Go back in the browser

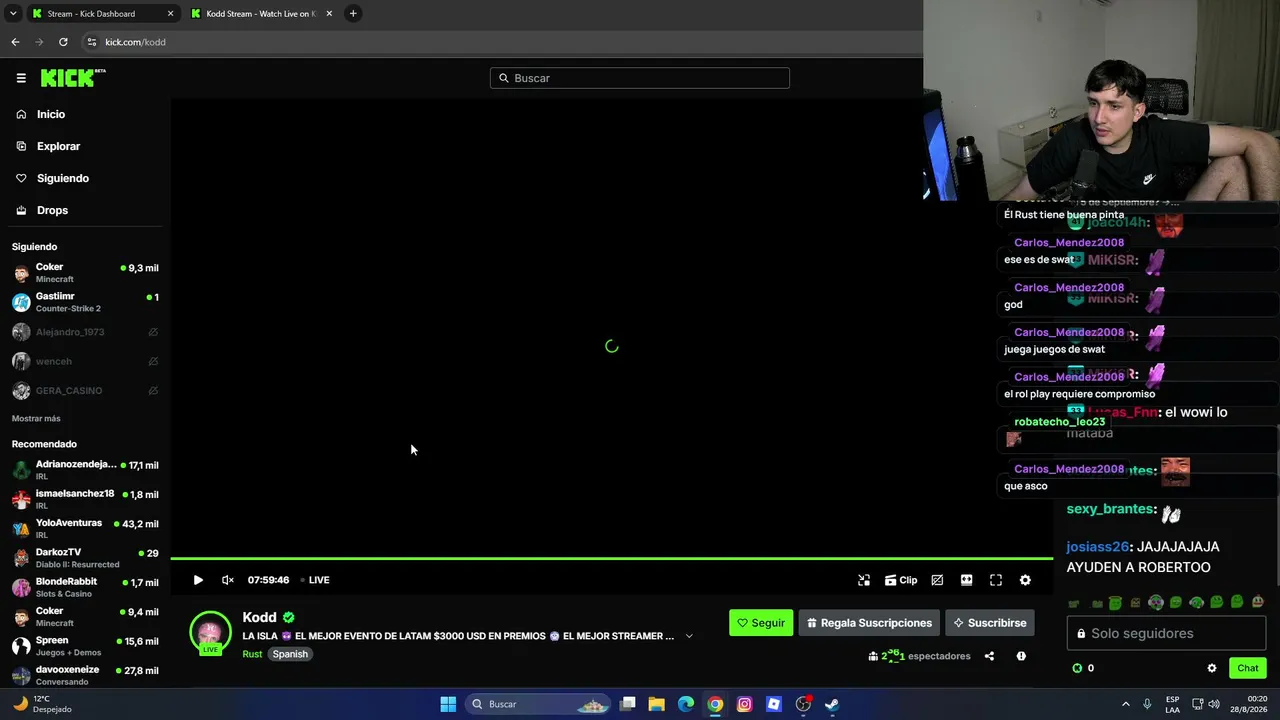click(15, 42)
